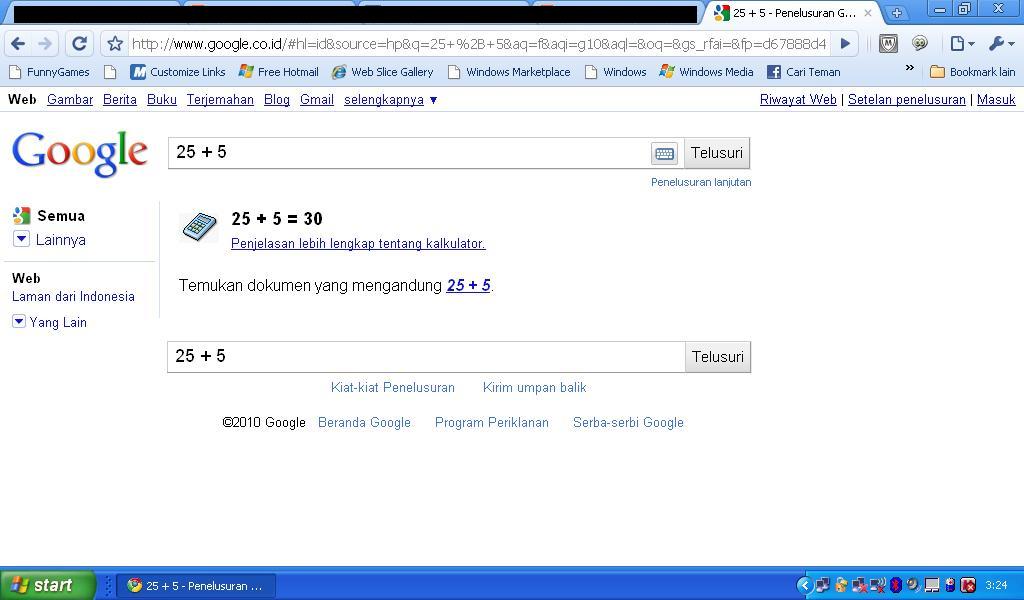Select the Web tab in Google navigation
This screenshot has width=1024, height=600.
22,99
